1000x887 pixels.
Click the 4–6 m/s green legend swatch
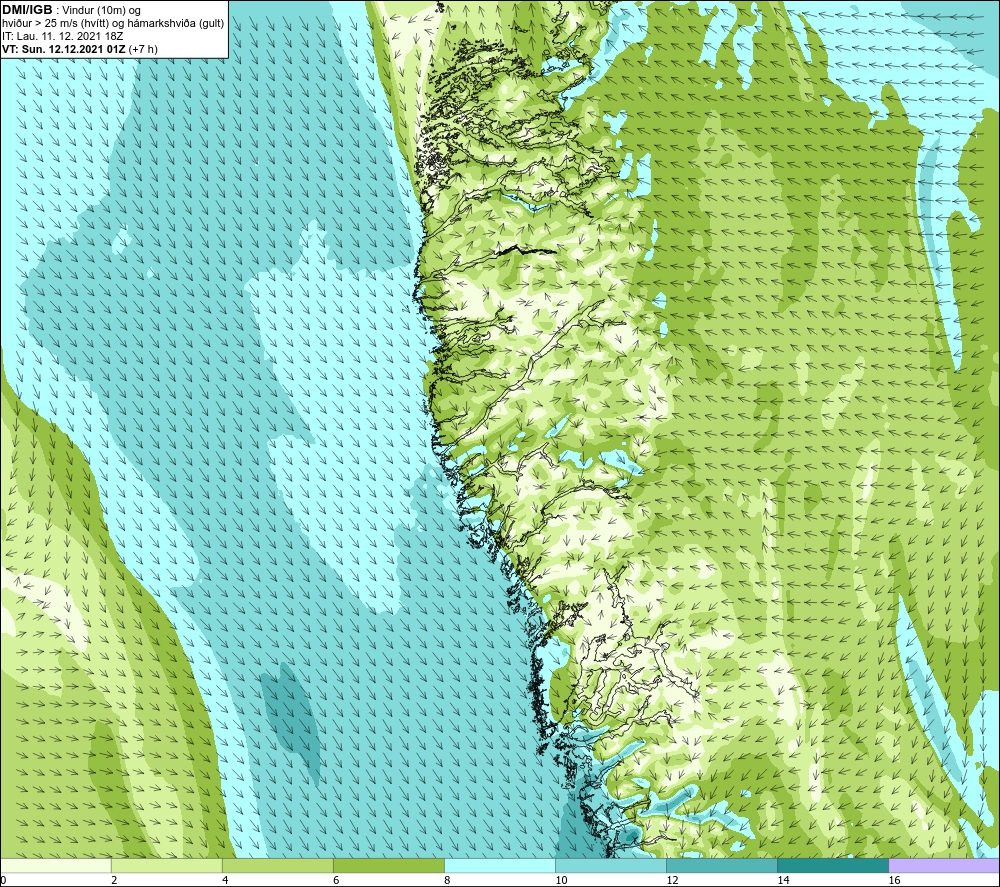click(278, 865)
